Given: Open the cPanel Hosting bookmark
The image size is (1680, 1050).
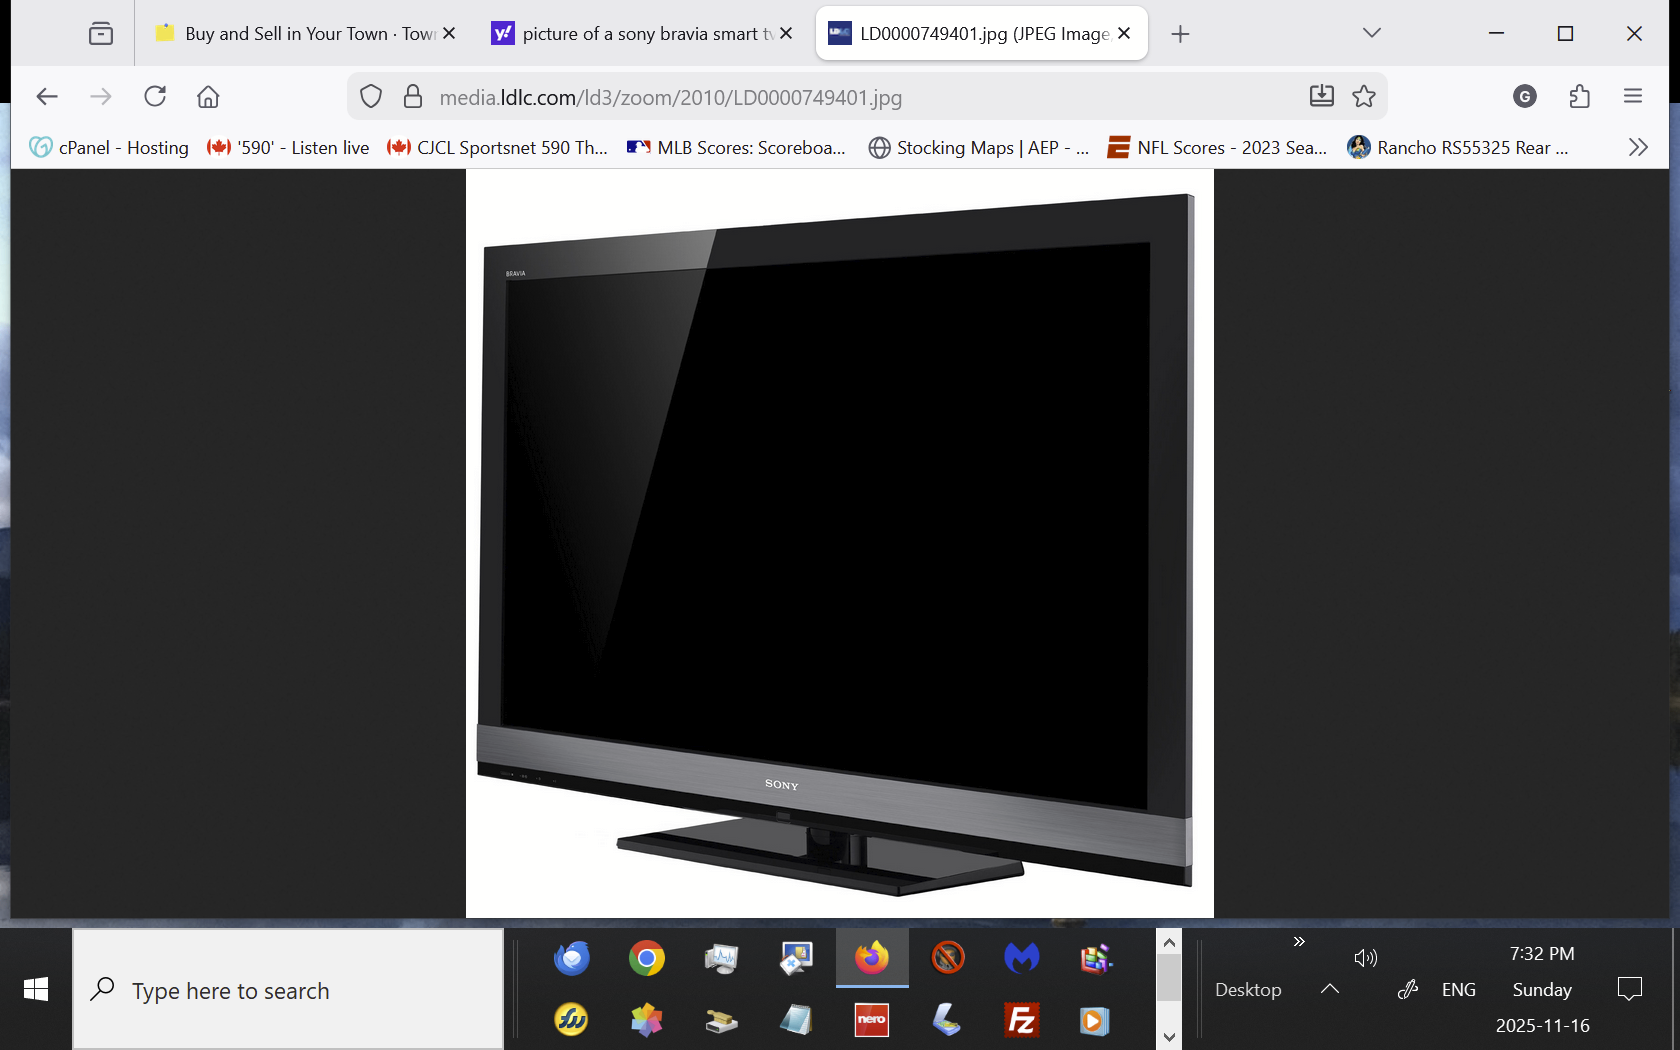Looking at the screenshot, I should (108, 147).
